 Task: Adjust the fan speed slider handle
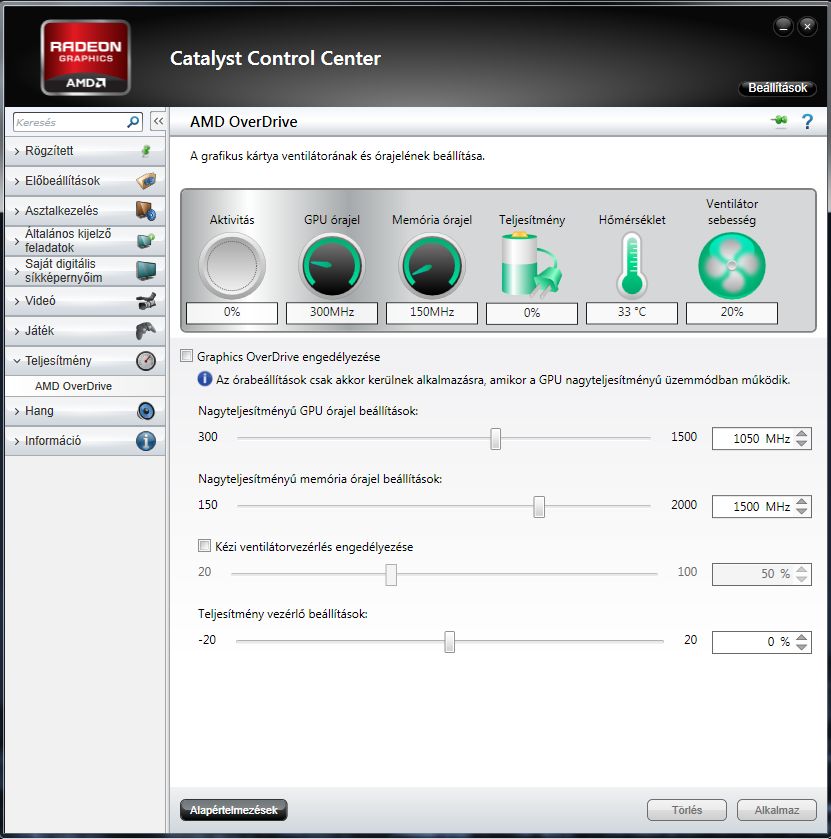coord(391,575)
